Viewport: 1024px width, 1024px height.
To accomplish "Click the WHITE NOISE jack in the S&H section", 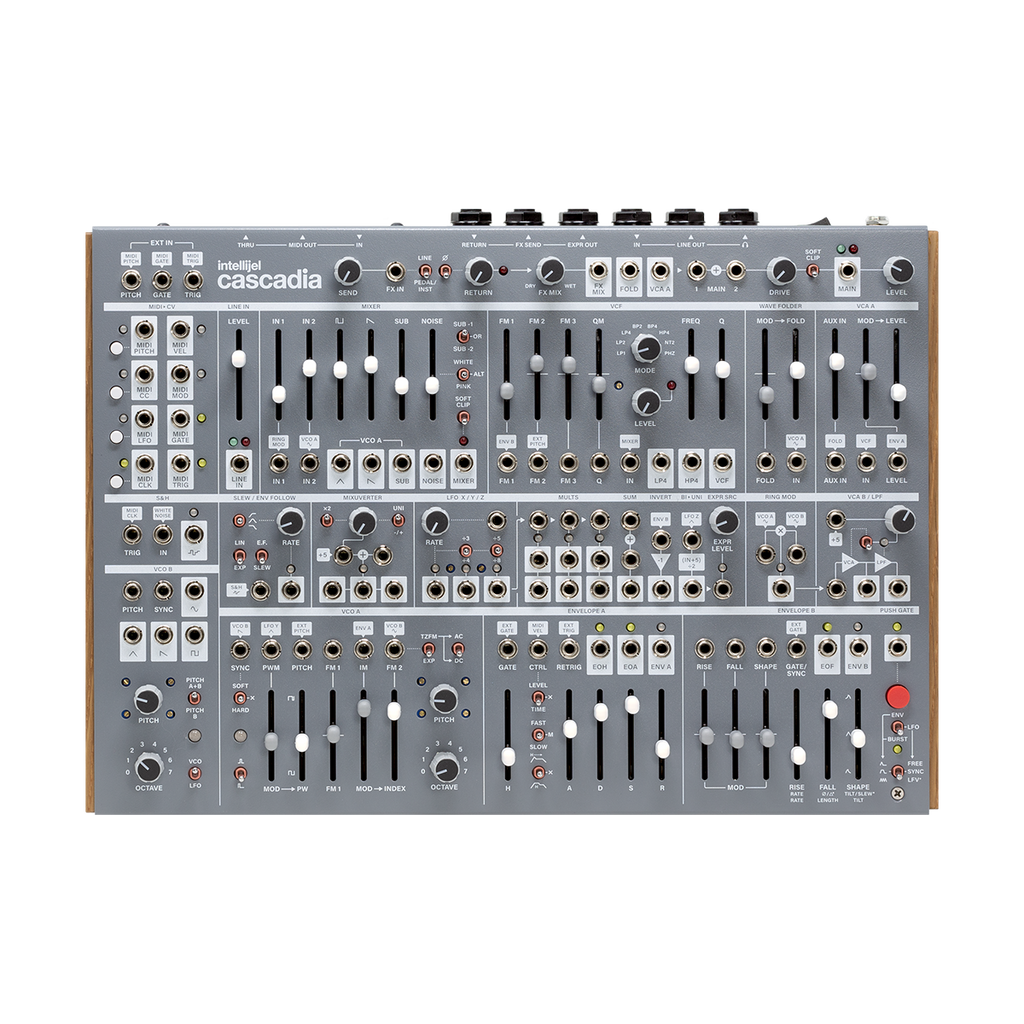I will (x=163, y=535).
